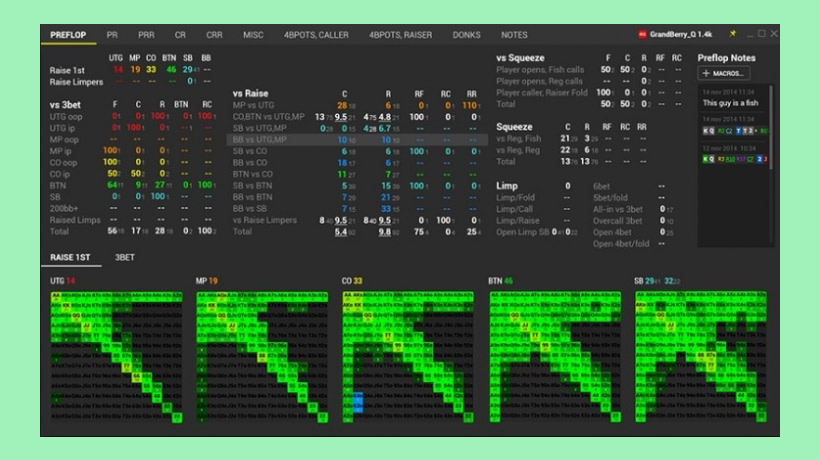The width and height of the screenshot is (820, 460).
Task: Click the pin window icon
Action: point(733,34)
